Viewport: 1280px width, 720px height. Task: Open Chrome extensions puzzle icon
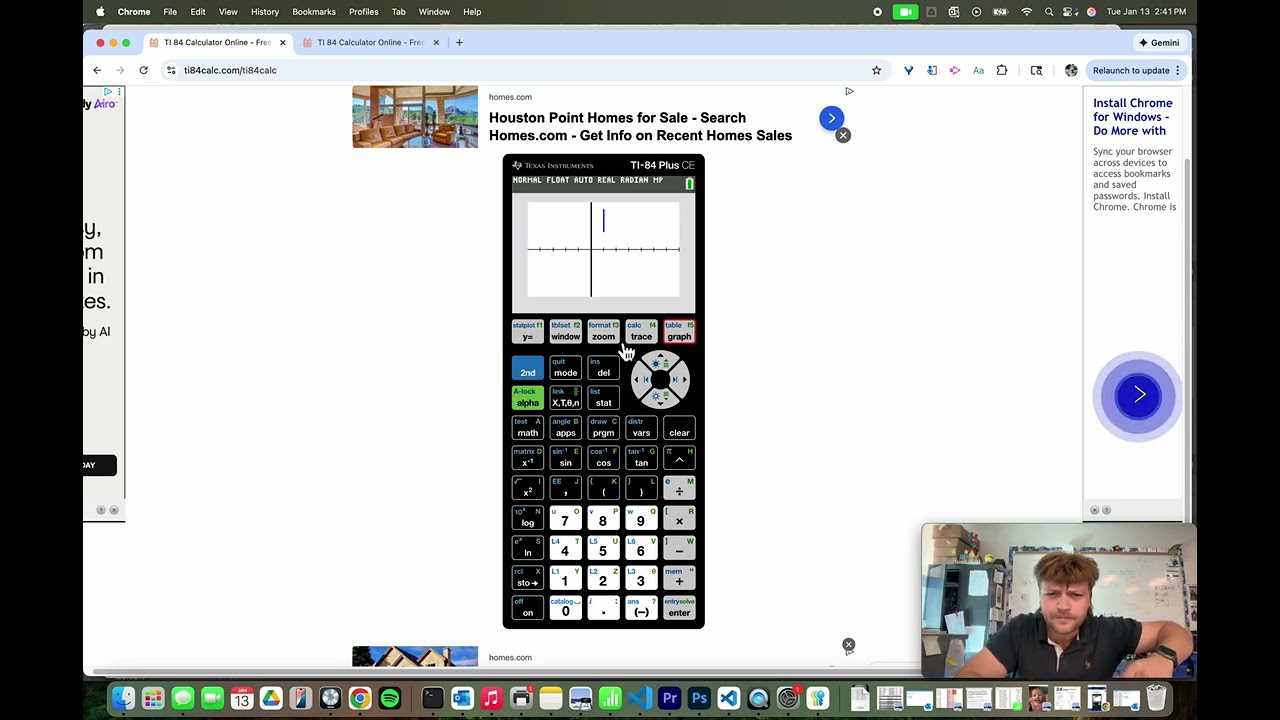coord(1002,70)
